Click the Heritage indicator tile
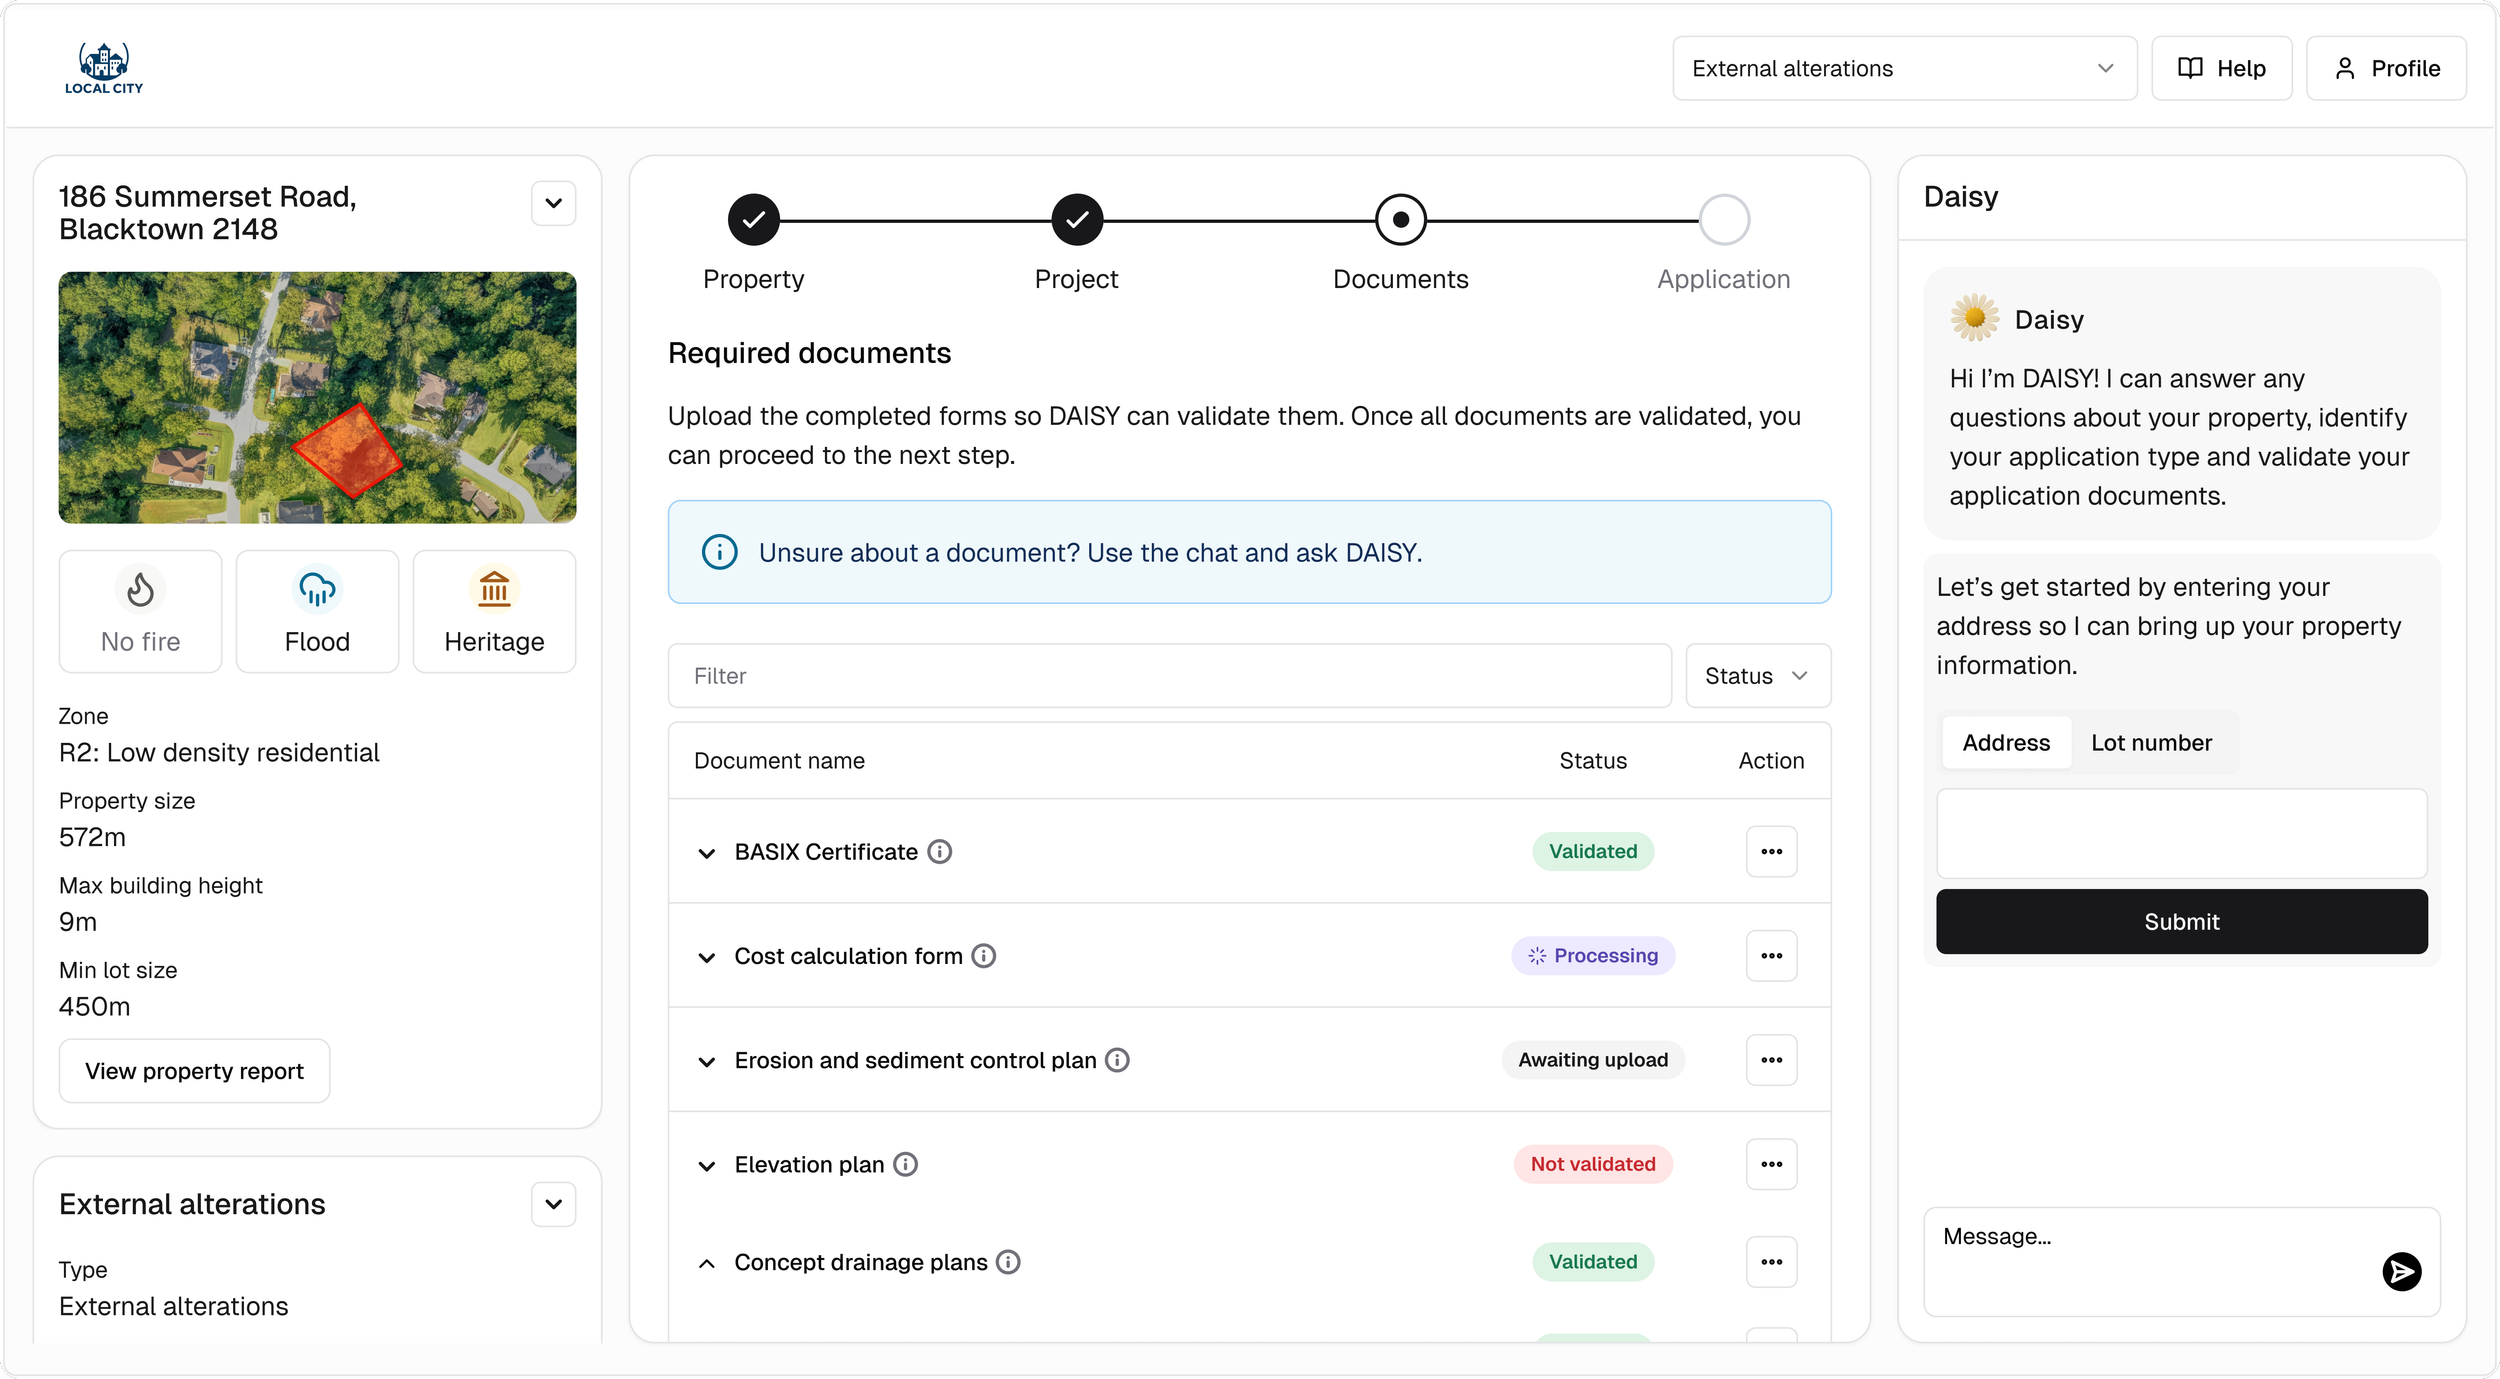The image size is (2500, 1379). point(494,611)
